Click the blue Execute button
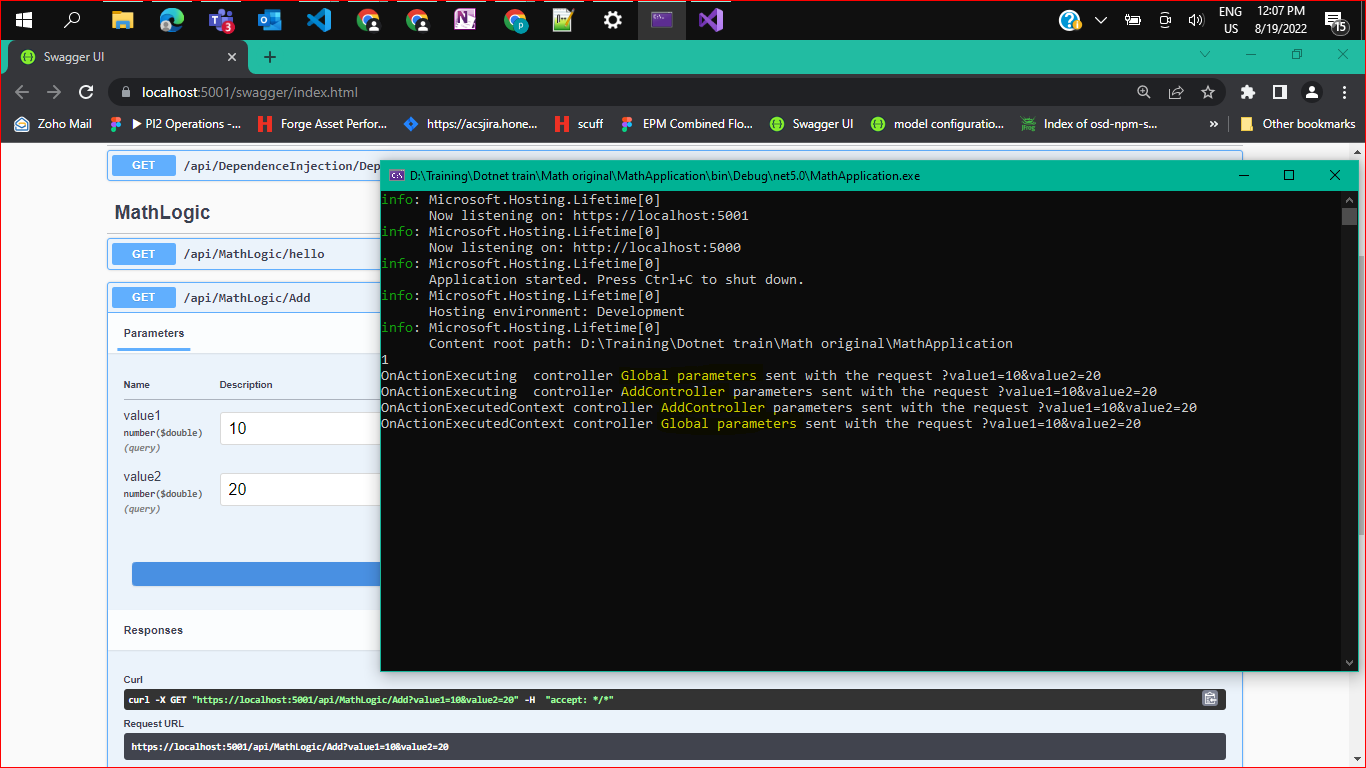 [256, 573]
